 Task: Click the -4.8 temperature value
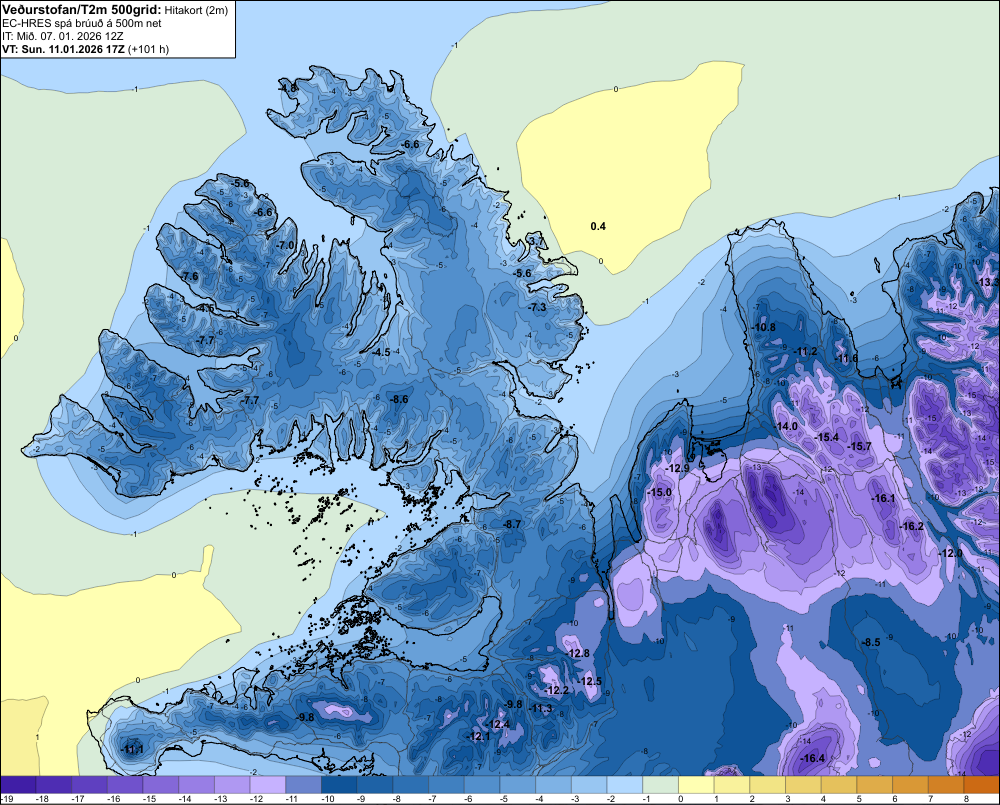pos(289,87)
